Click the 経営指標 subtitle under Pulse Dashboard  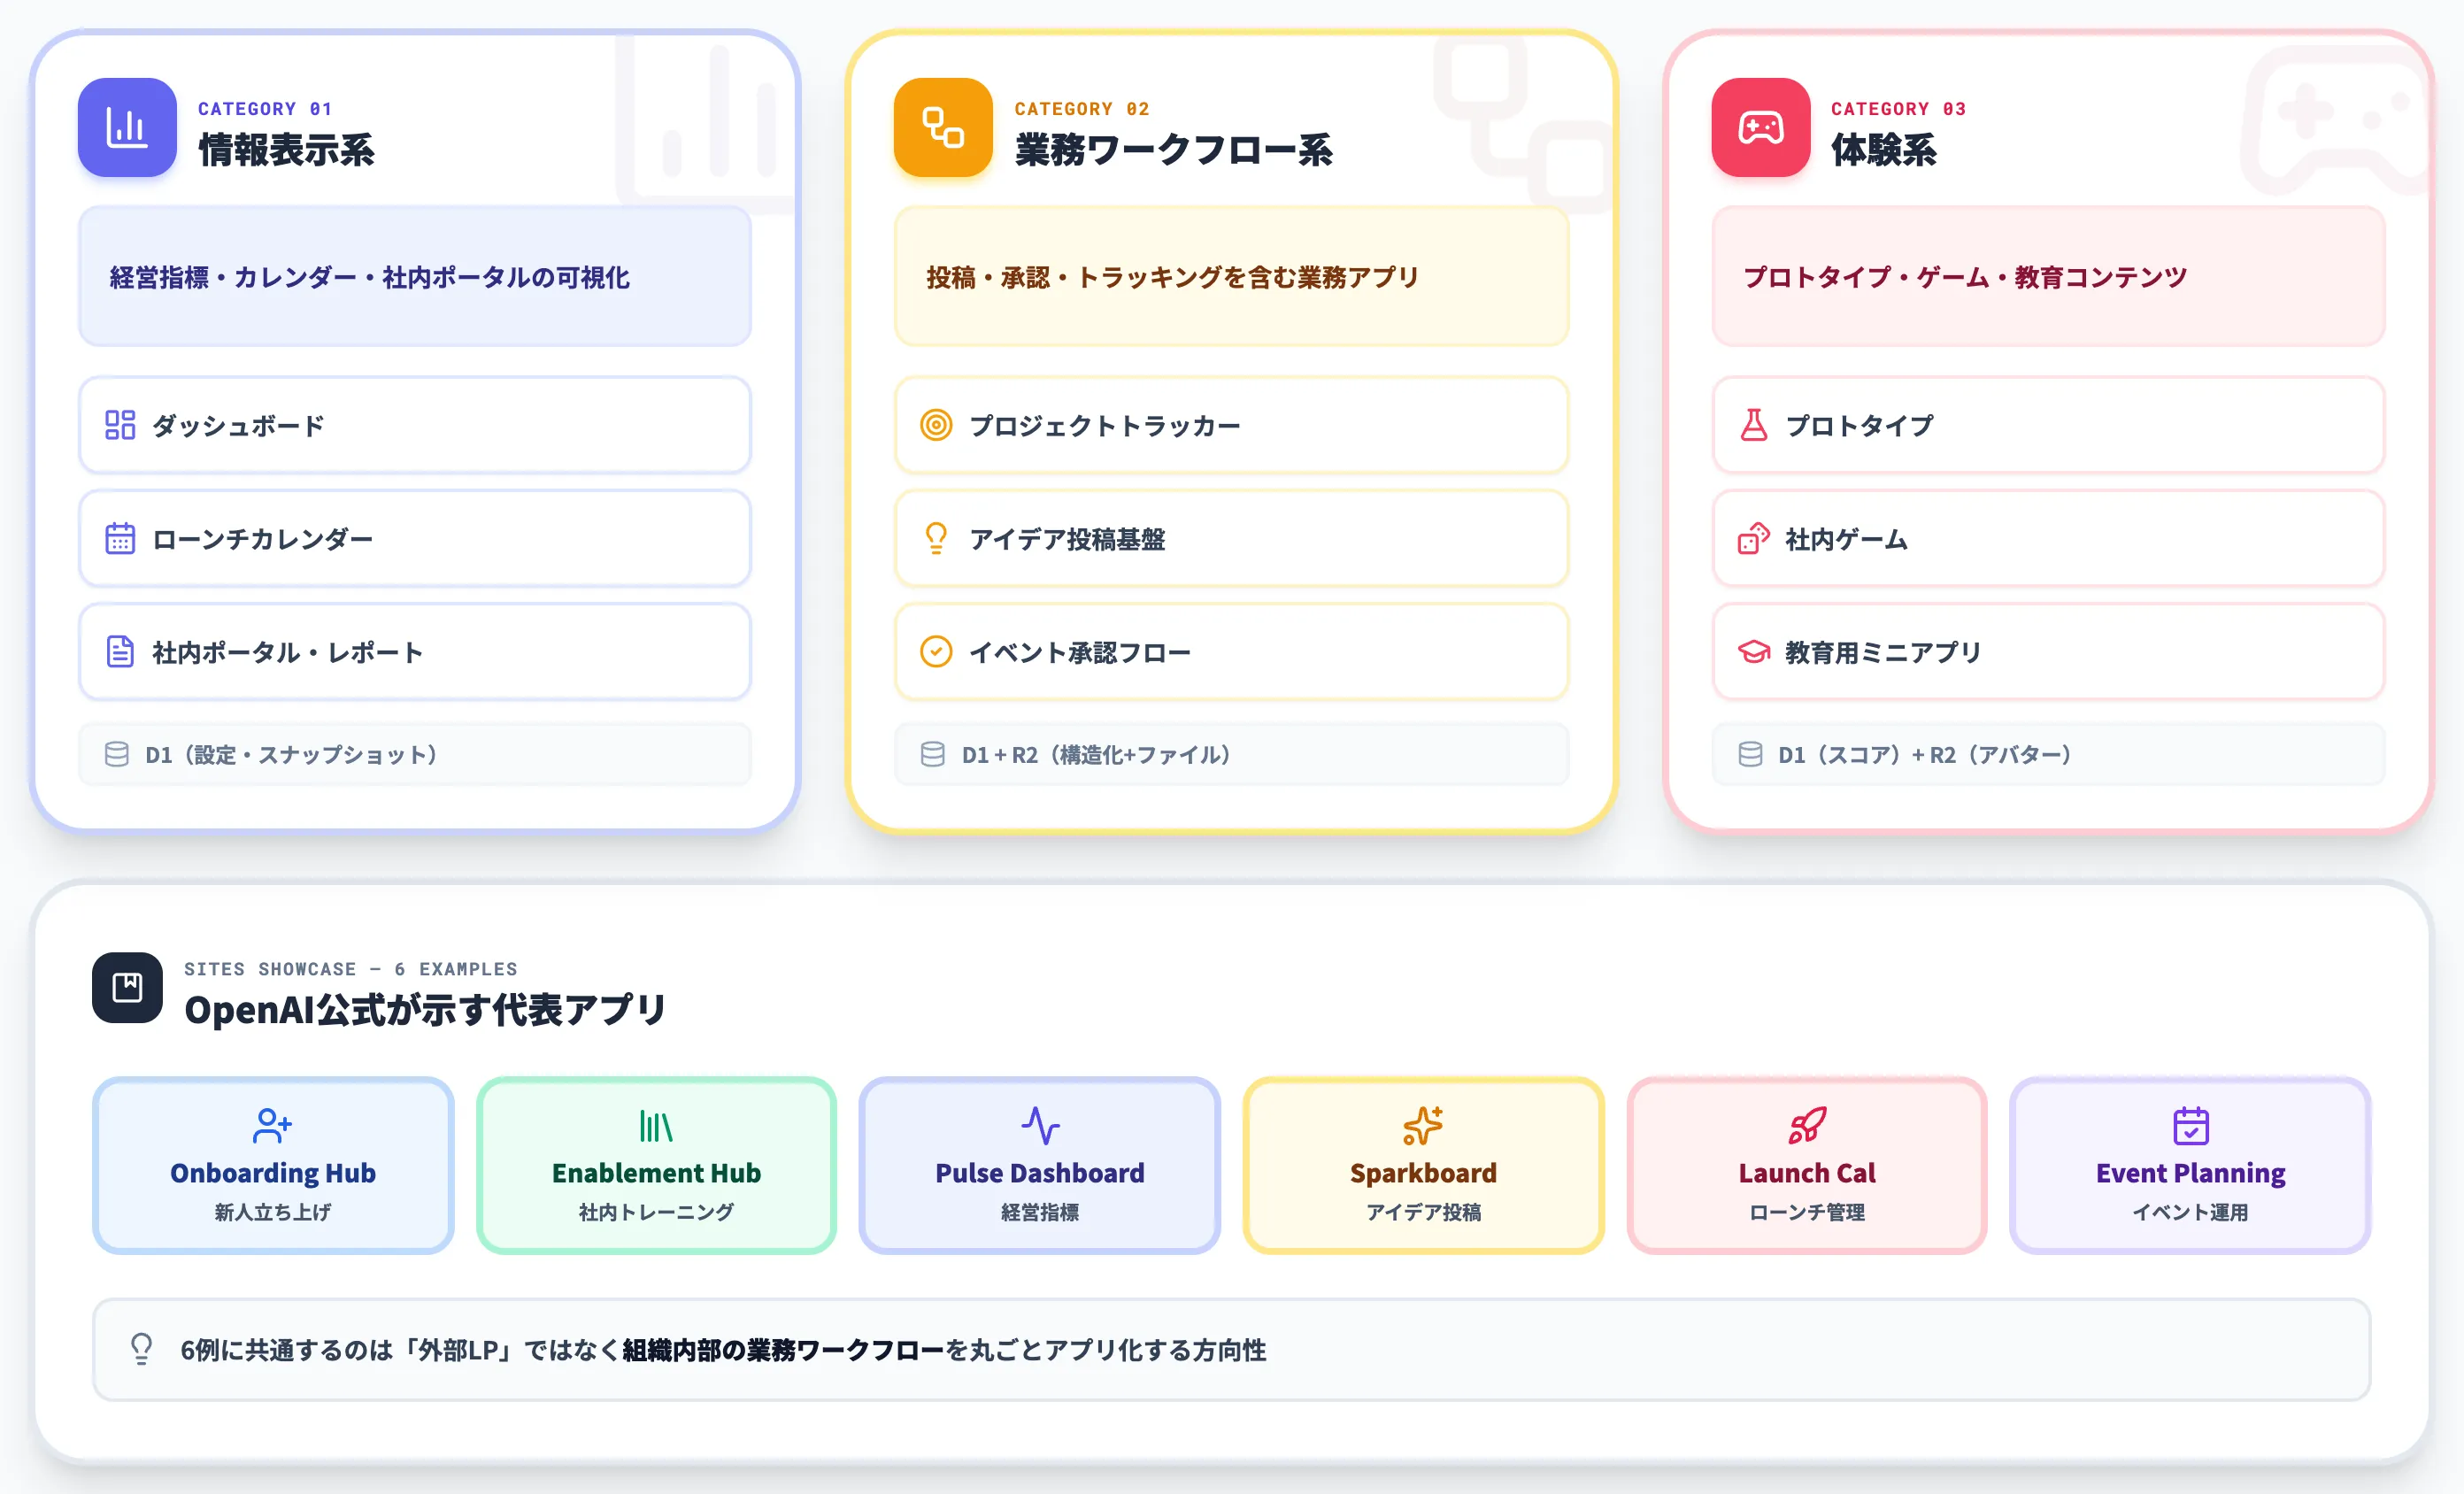(1040, 1212)
